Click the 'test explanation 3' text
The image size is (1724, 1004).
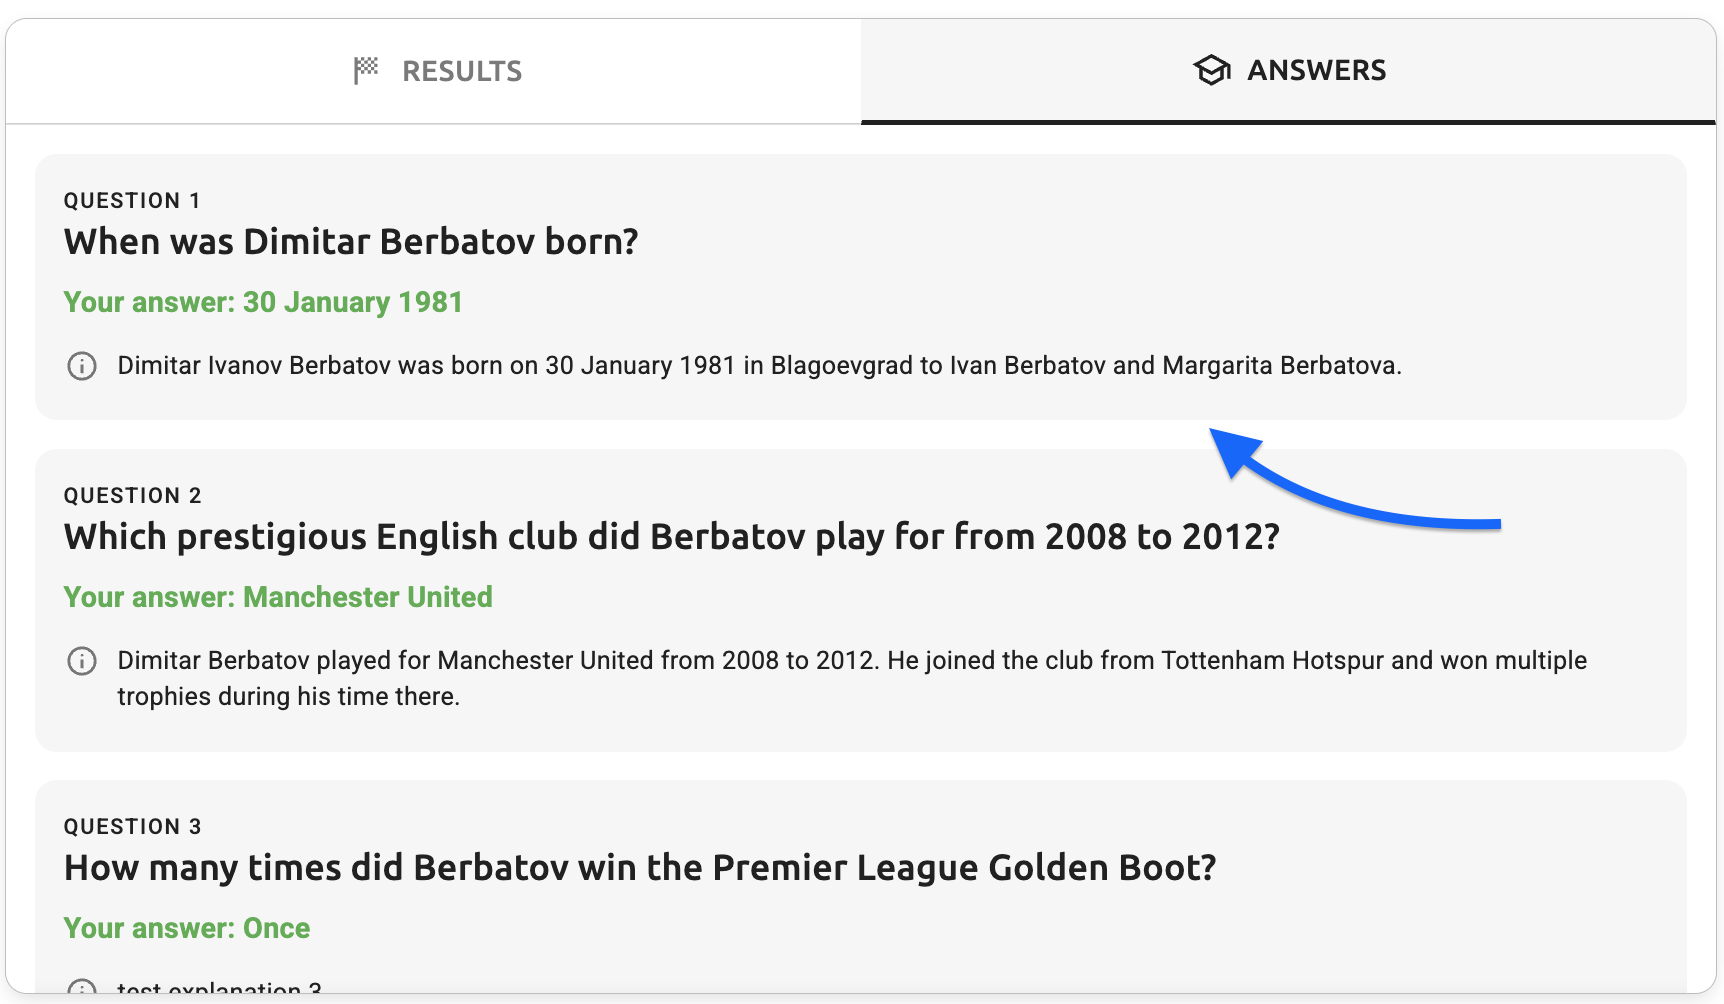click(219, 988)
